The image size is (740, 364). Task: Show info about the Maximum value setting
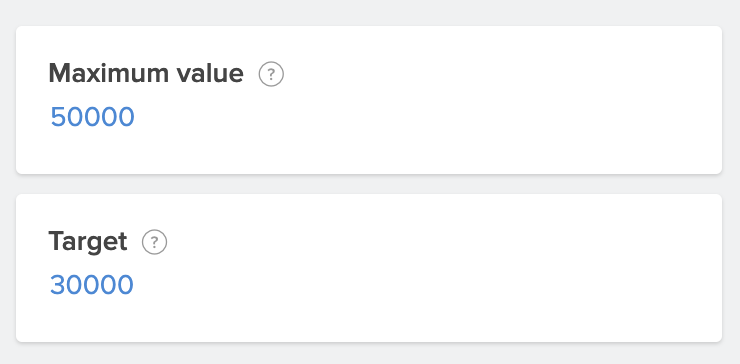click(x=271, y=74)
